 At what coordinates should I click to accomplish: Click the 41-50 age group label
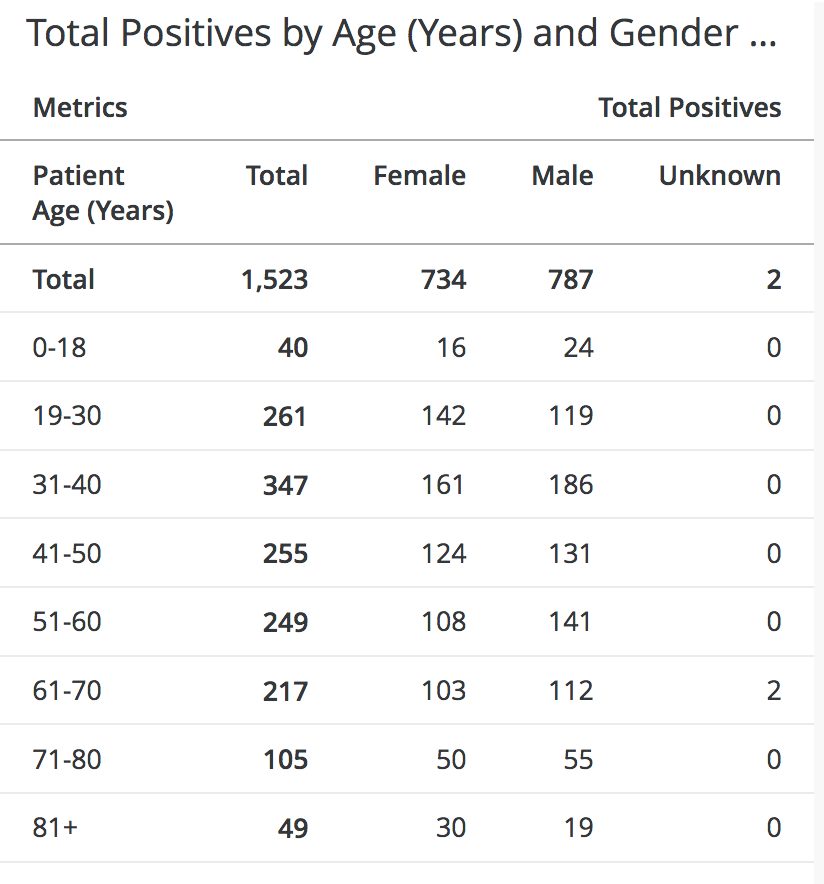tap(67, 553)
